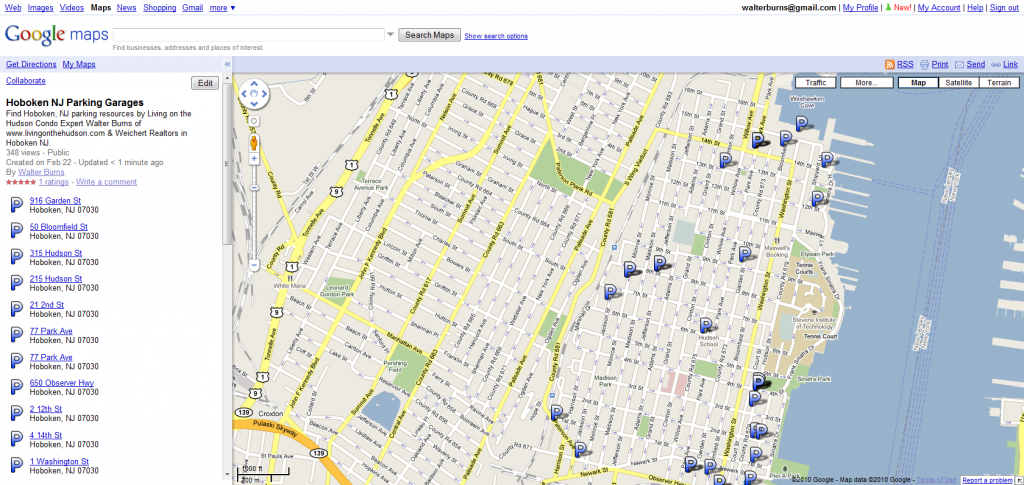
Task: Pan the map up with the arrow control
Action: click(x=254, y=85)
